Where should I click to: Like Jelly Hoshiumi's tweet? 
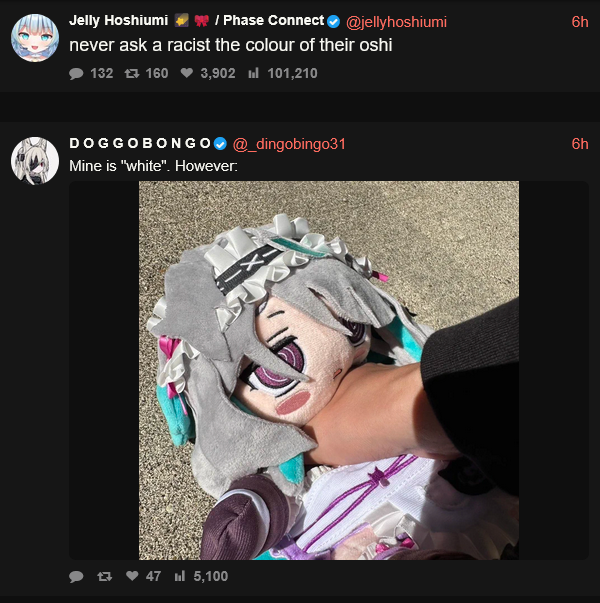[x=187, y=73]
